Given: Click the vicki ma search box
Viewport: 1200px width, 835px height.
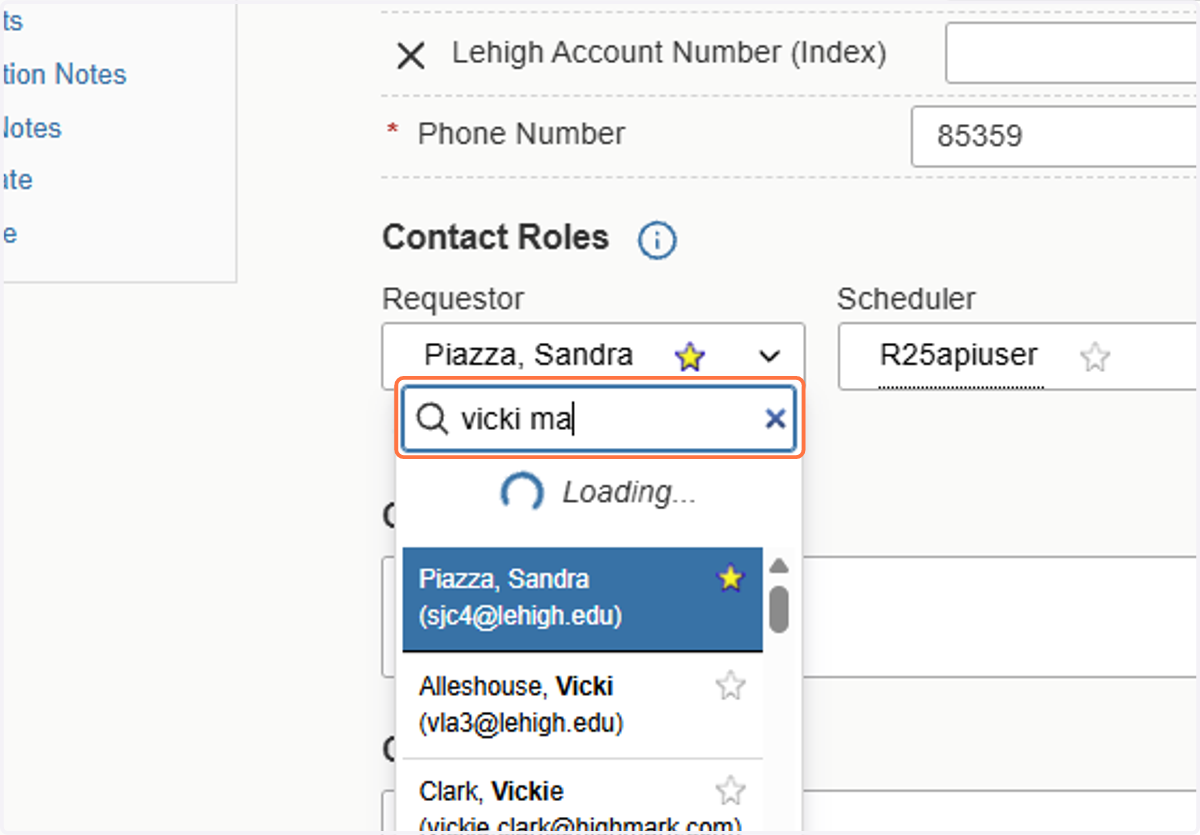Looking at the screenshot, I should (599, 419).
